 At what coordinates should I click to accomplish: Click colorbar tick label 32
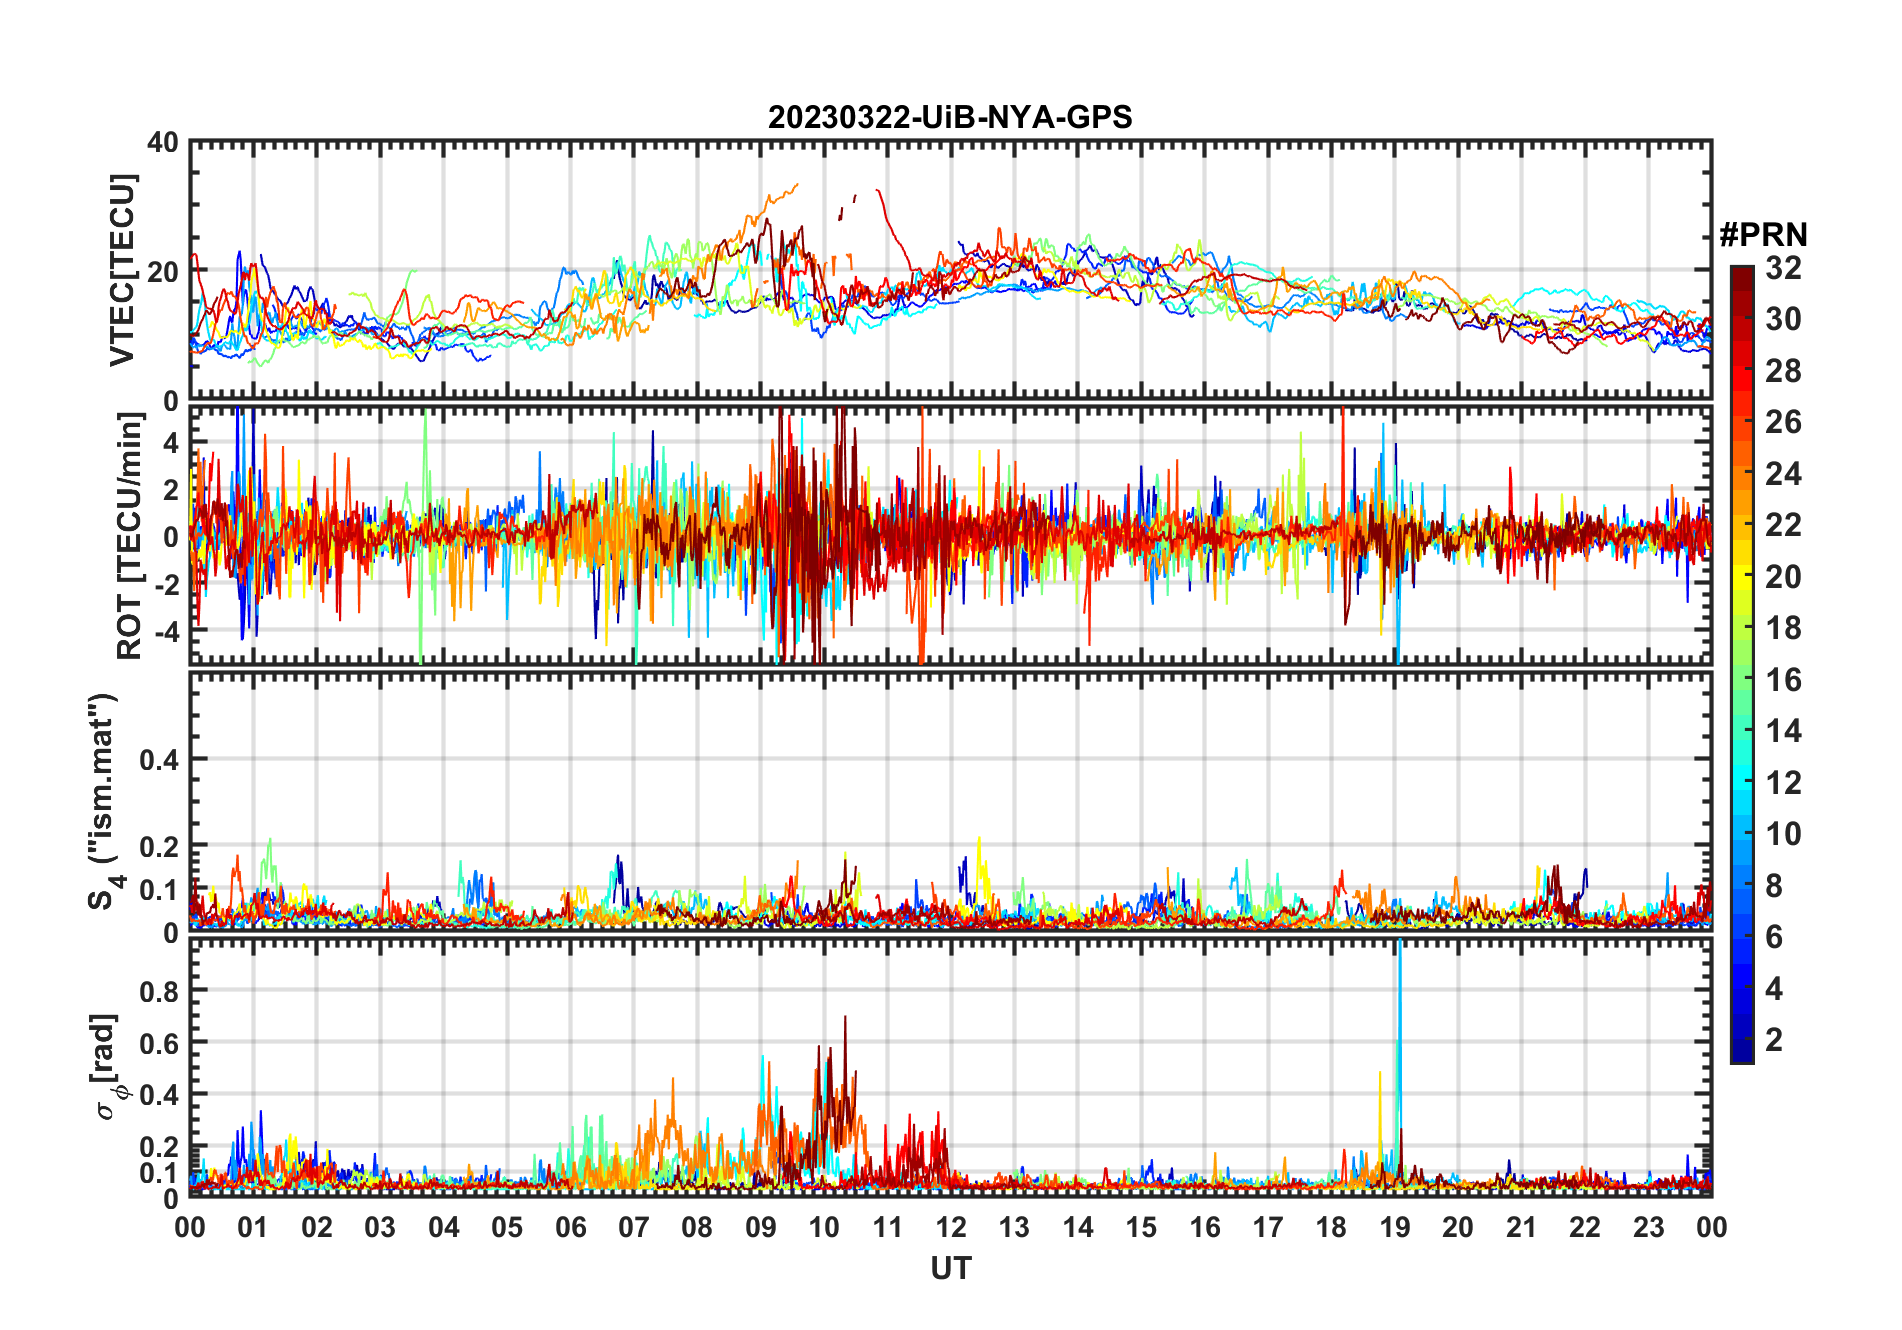(1783, 268)
